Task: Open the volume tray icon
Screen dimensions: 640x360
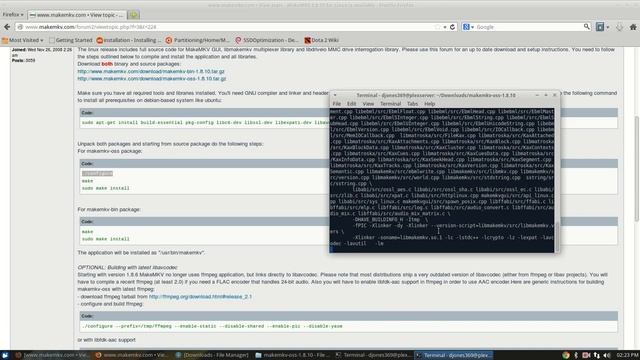Action: (607, 355)
